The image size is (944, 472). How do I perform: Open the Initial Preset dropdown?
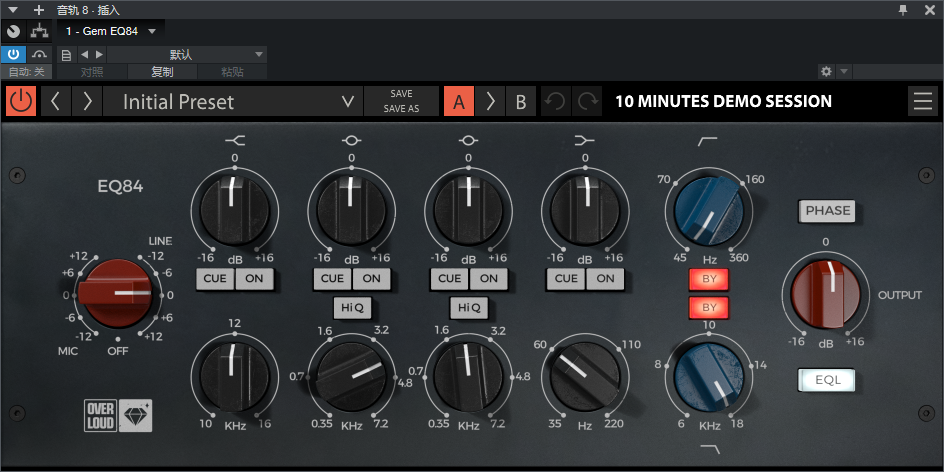point(233,101)
